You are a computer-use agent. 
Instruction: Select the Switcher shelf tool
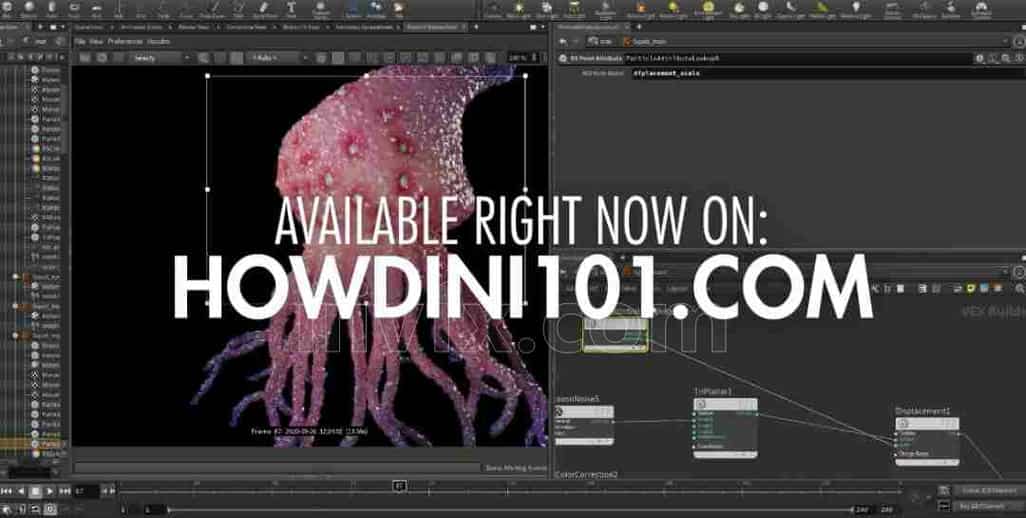coord(951,9)
